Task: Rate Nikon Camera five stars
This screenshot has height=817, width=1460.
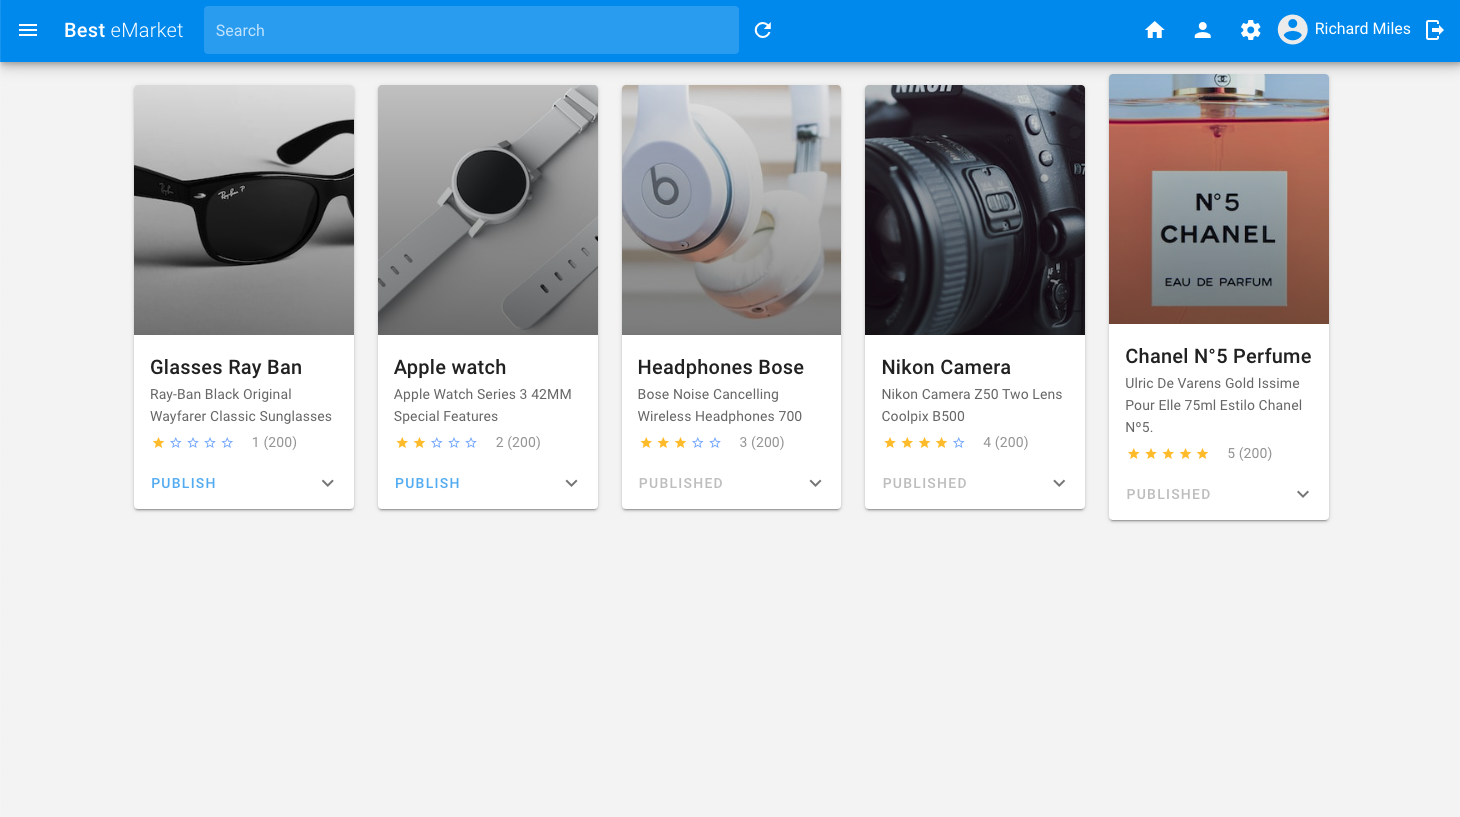Action: coord(959,442)
